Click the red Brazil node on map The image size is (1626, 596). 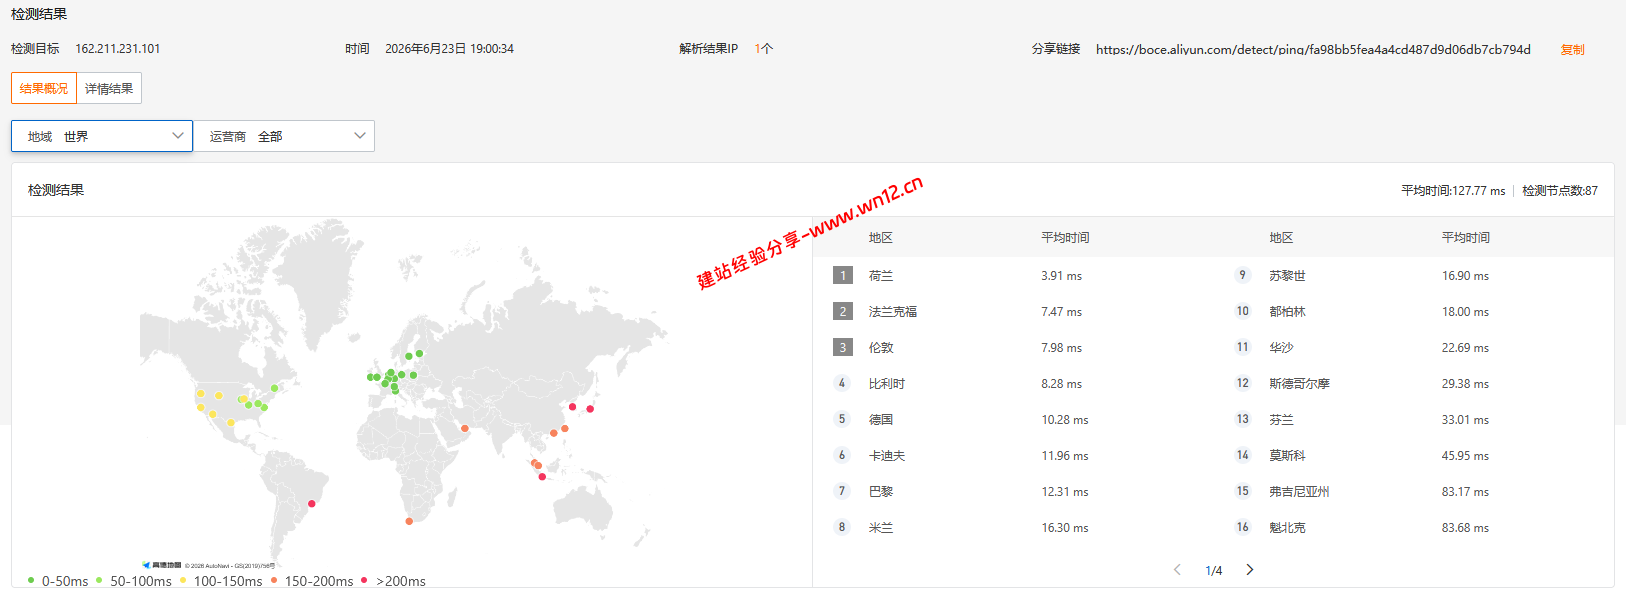[x=312, y=504]
